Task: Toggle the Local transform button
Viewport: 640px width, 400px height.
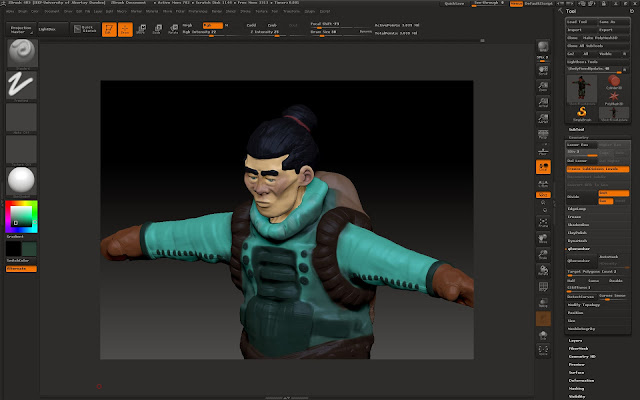Action: [x=544, y=167]
